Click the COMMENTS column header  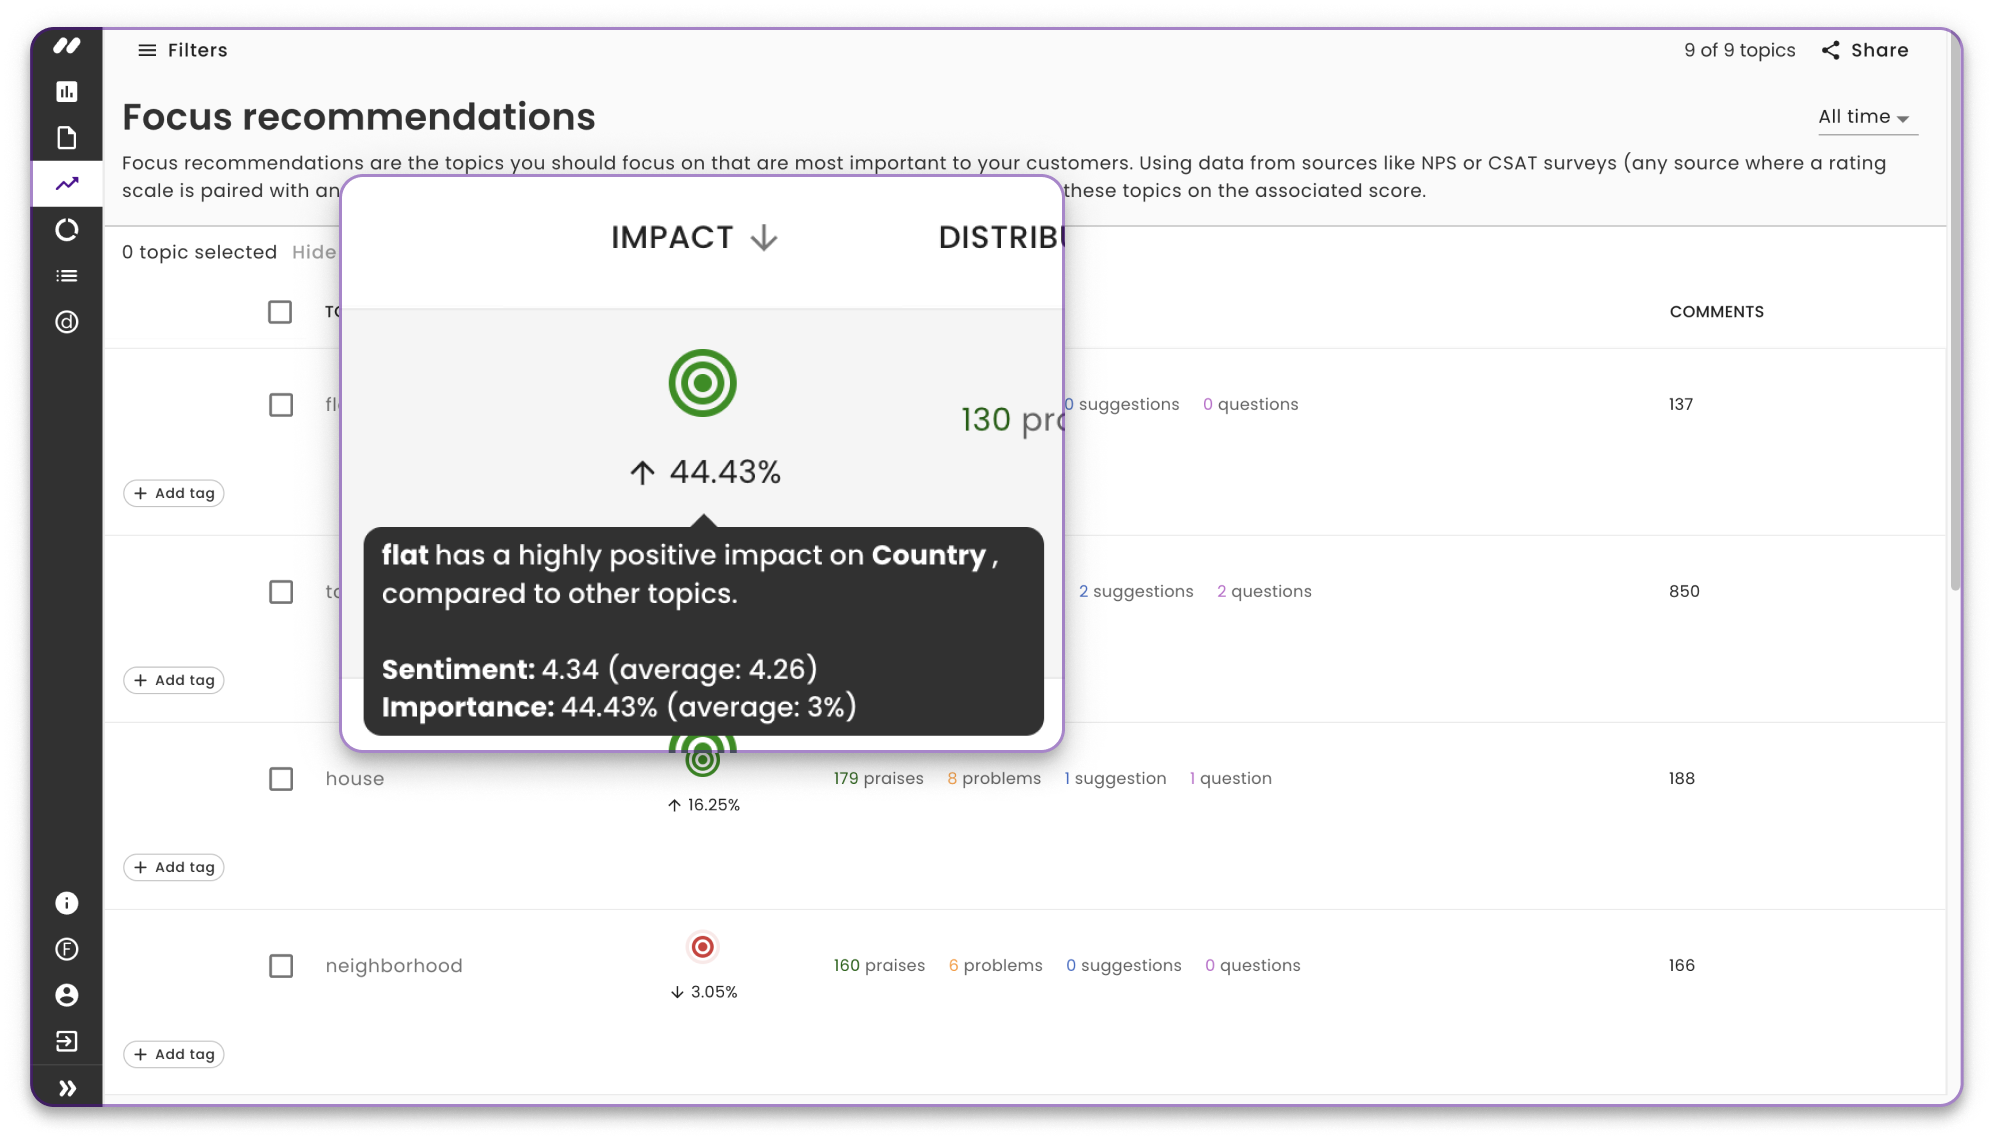[x=1717, y=312]
